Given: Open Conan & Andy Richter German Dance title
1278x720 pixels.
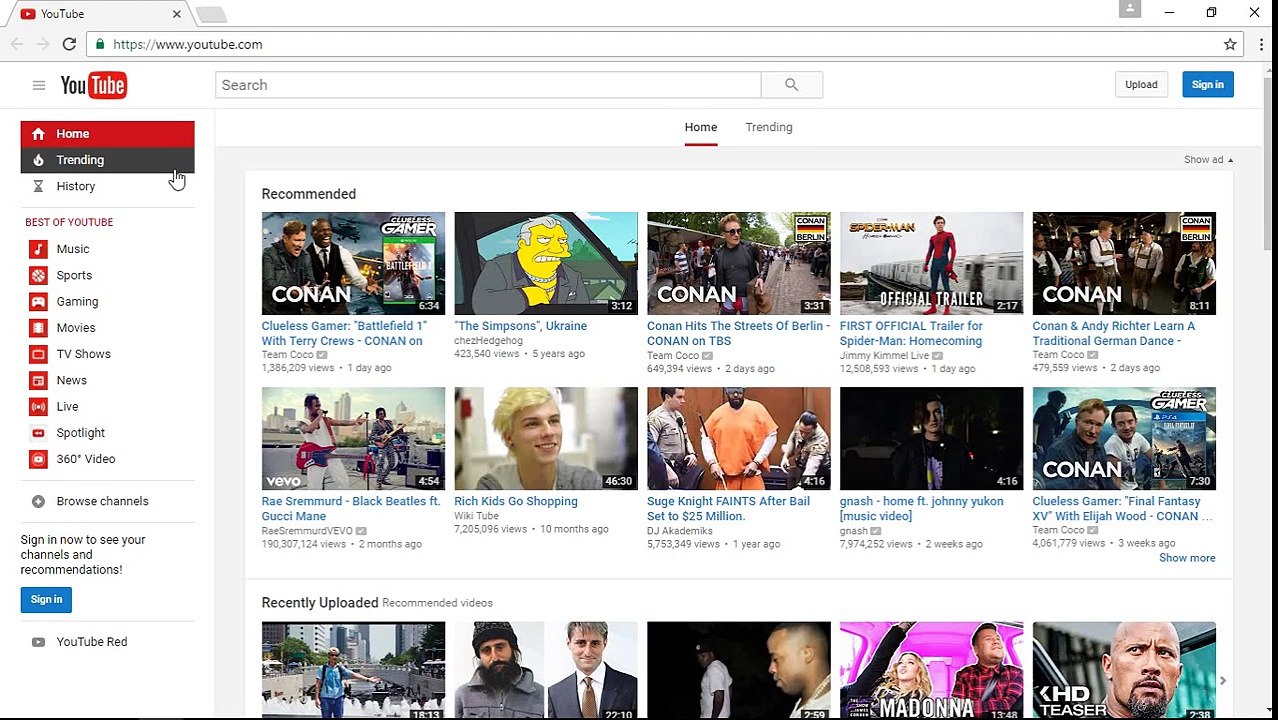Looking at the screenshot, I should coord(1114,333).
